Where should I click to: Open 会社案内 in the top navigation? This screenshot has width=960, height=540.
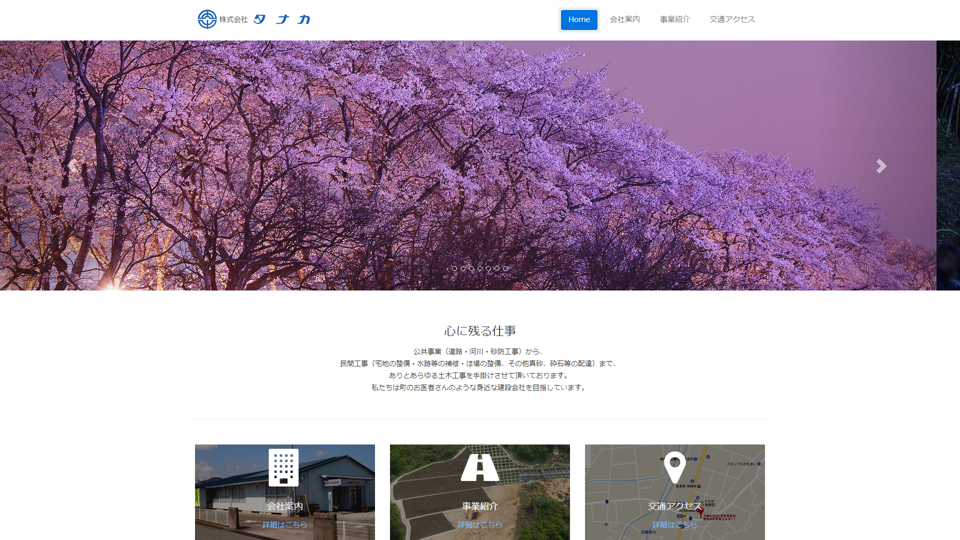click(x=625, y=19)
